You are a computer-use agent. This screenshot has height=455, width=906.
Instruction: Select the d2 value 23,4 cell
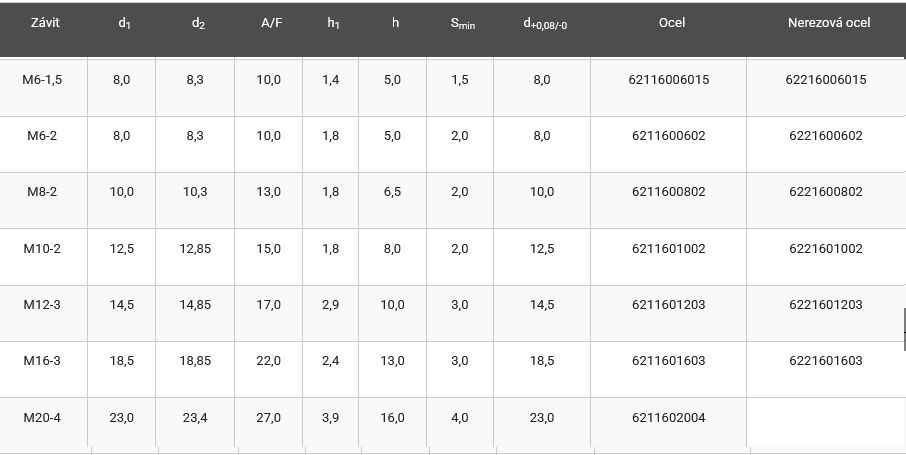pyautogui.click(x=195, y=418)
